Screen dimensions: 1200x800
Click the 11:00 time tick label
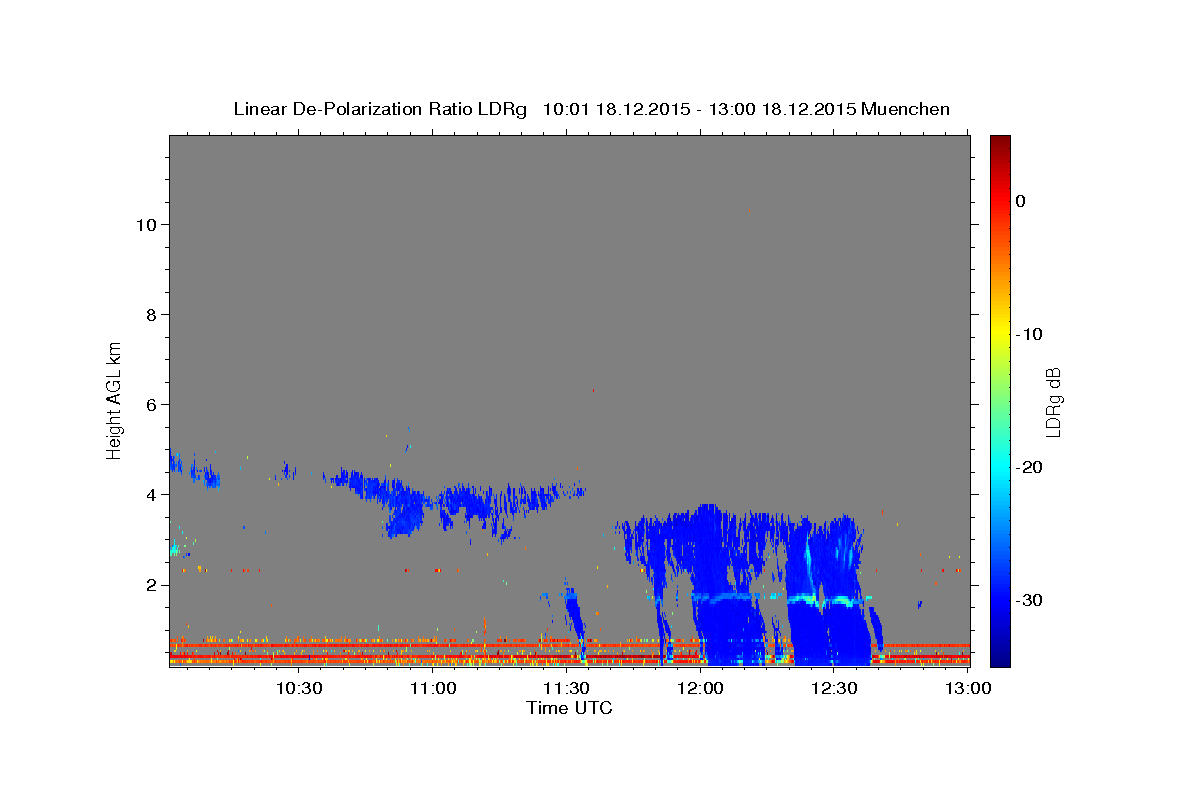433,689
